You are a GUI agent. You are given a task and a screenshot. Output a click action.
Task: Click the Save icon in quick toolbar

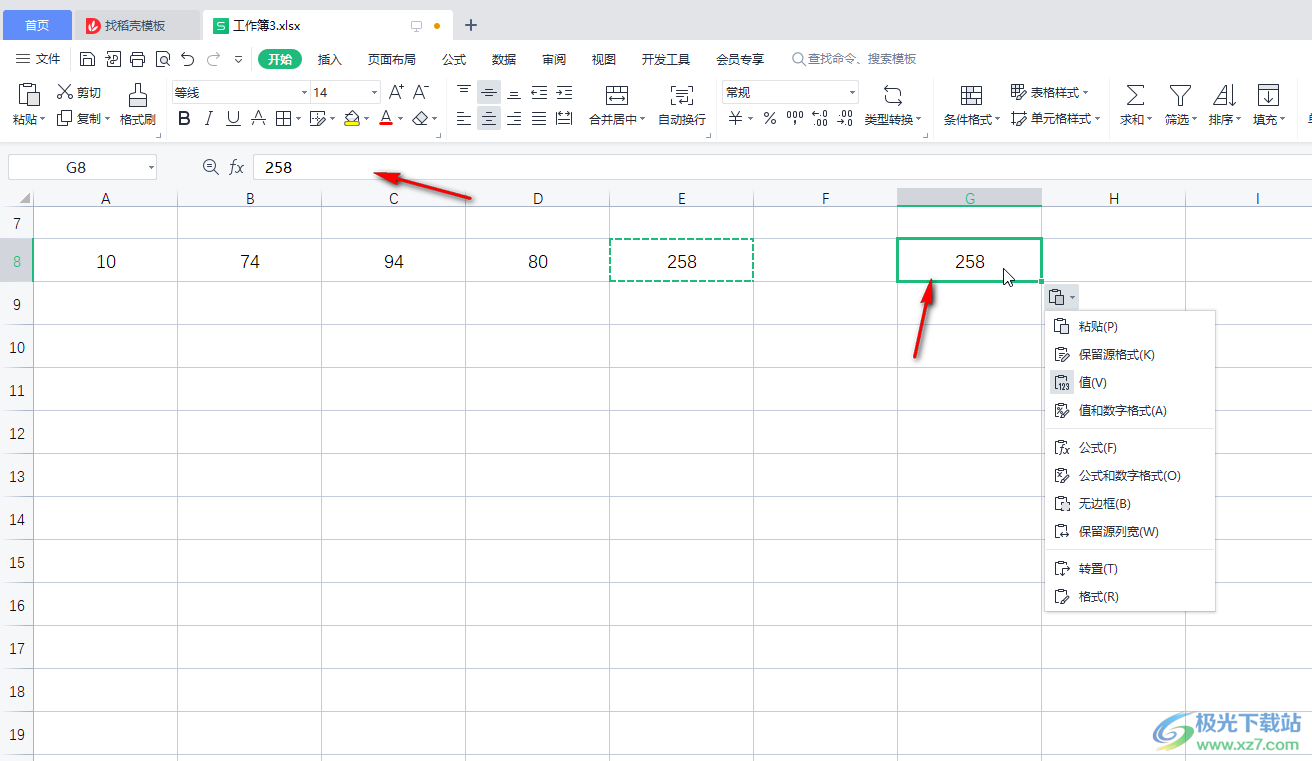(x=88, y=59)
